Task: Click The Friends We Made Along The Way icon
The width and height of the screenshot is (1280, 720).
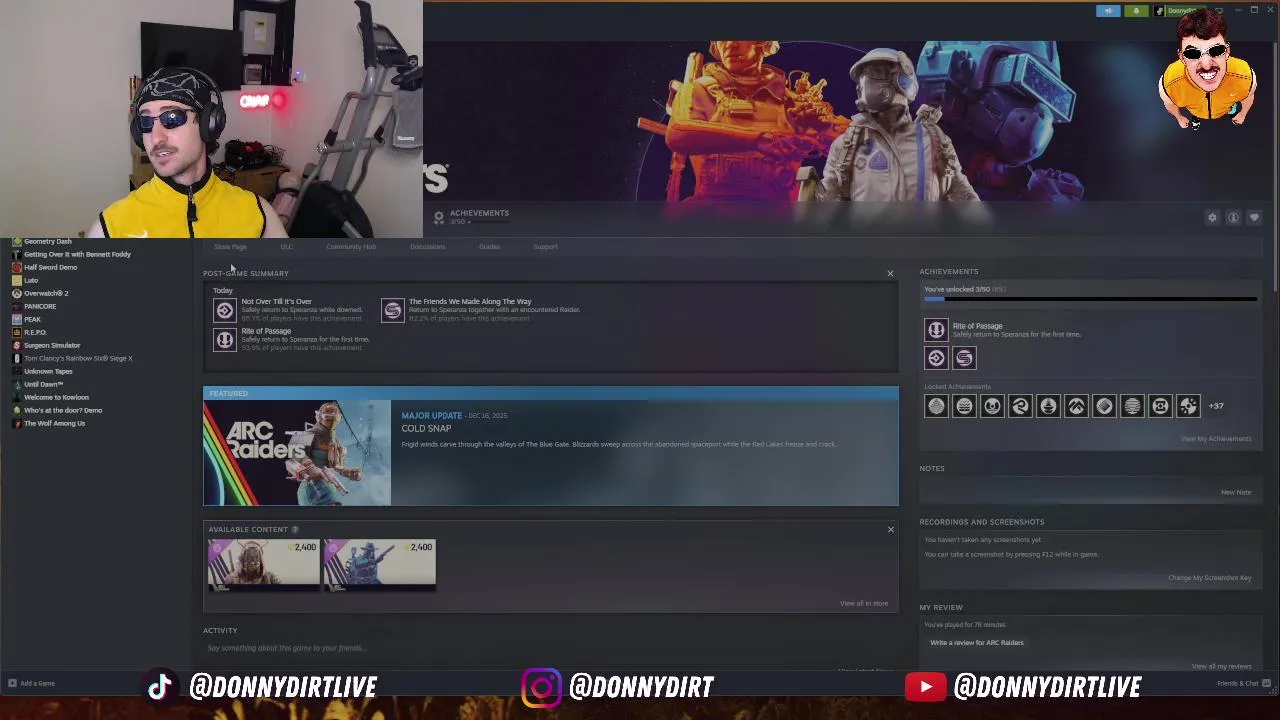Action: pos(393,310)
